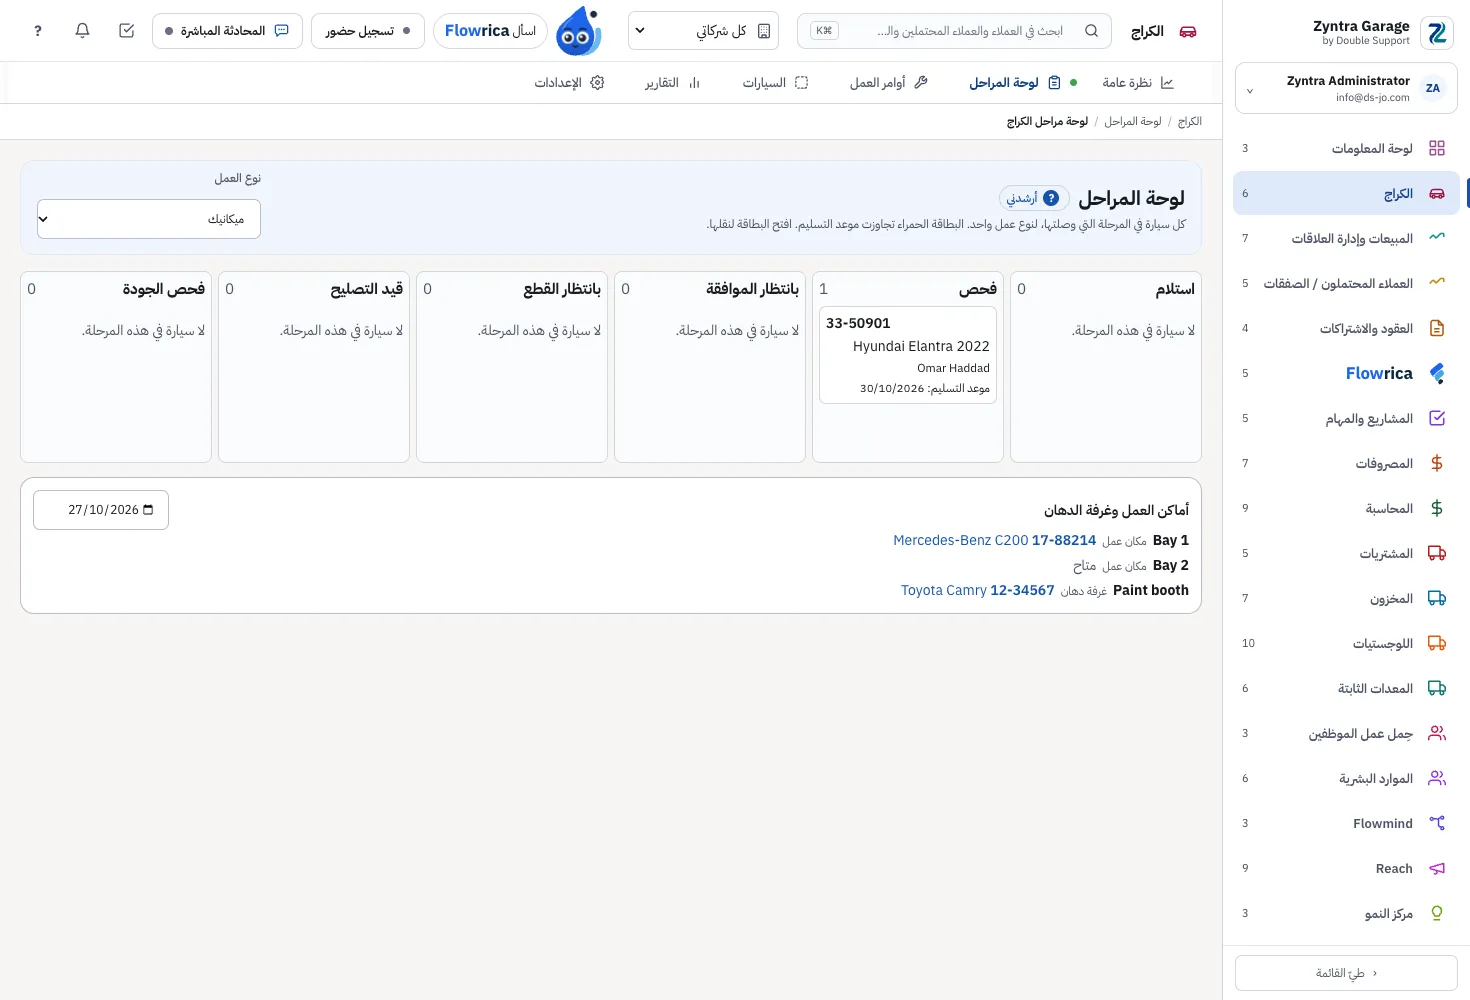This screenshot has width=1470, height=1000.
Task: Click the help question mark icon in top bar
Action: [x=38, y=31]
